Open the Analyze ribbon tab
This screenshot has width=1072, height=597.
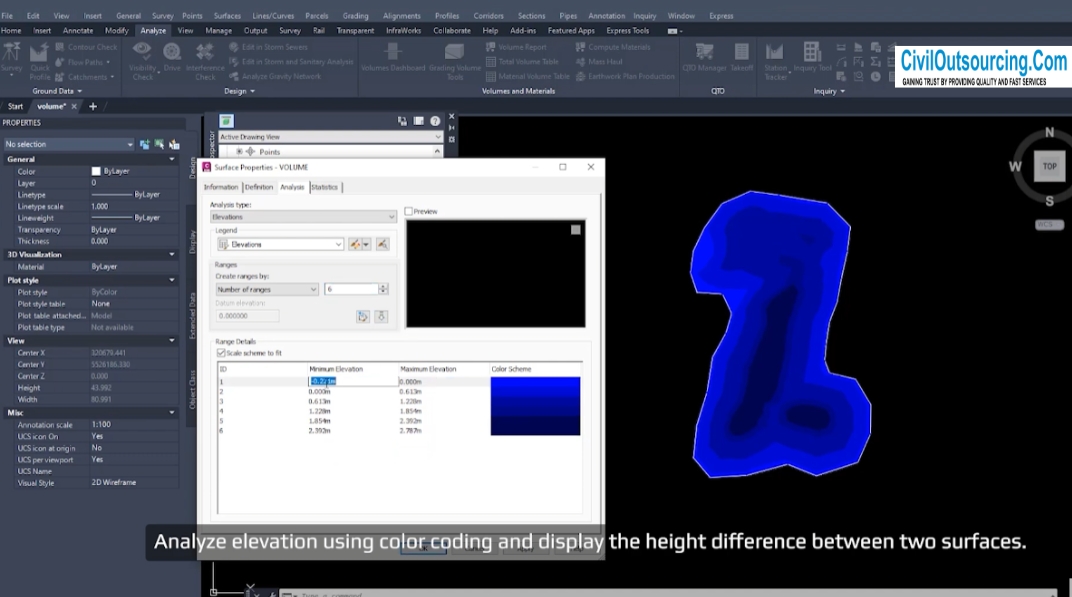pos(153,31)
